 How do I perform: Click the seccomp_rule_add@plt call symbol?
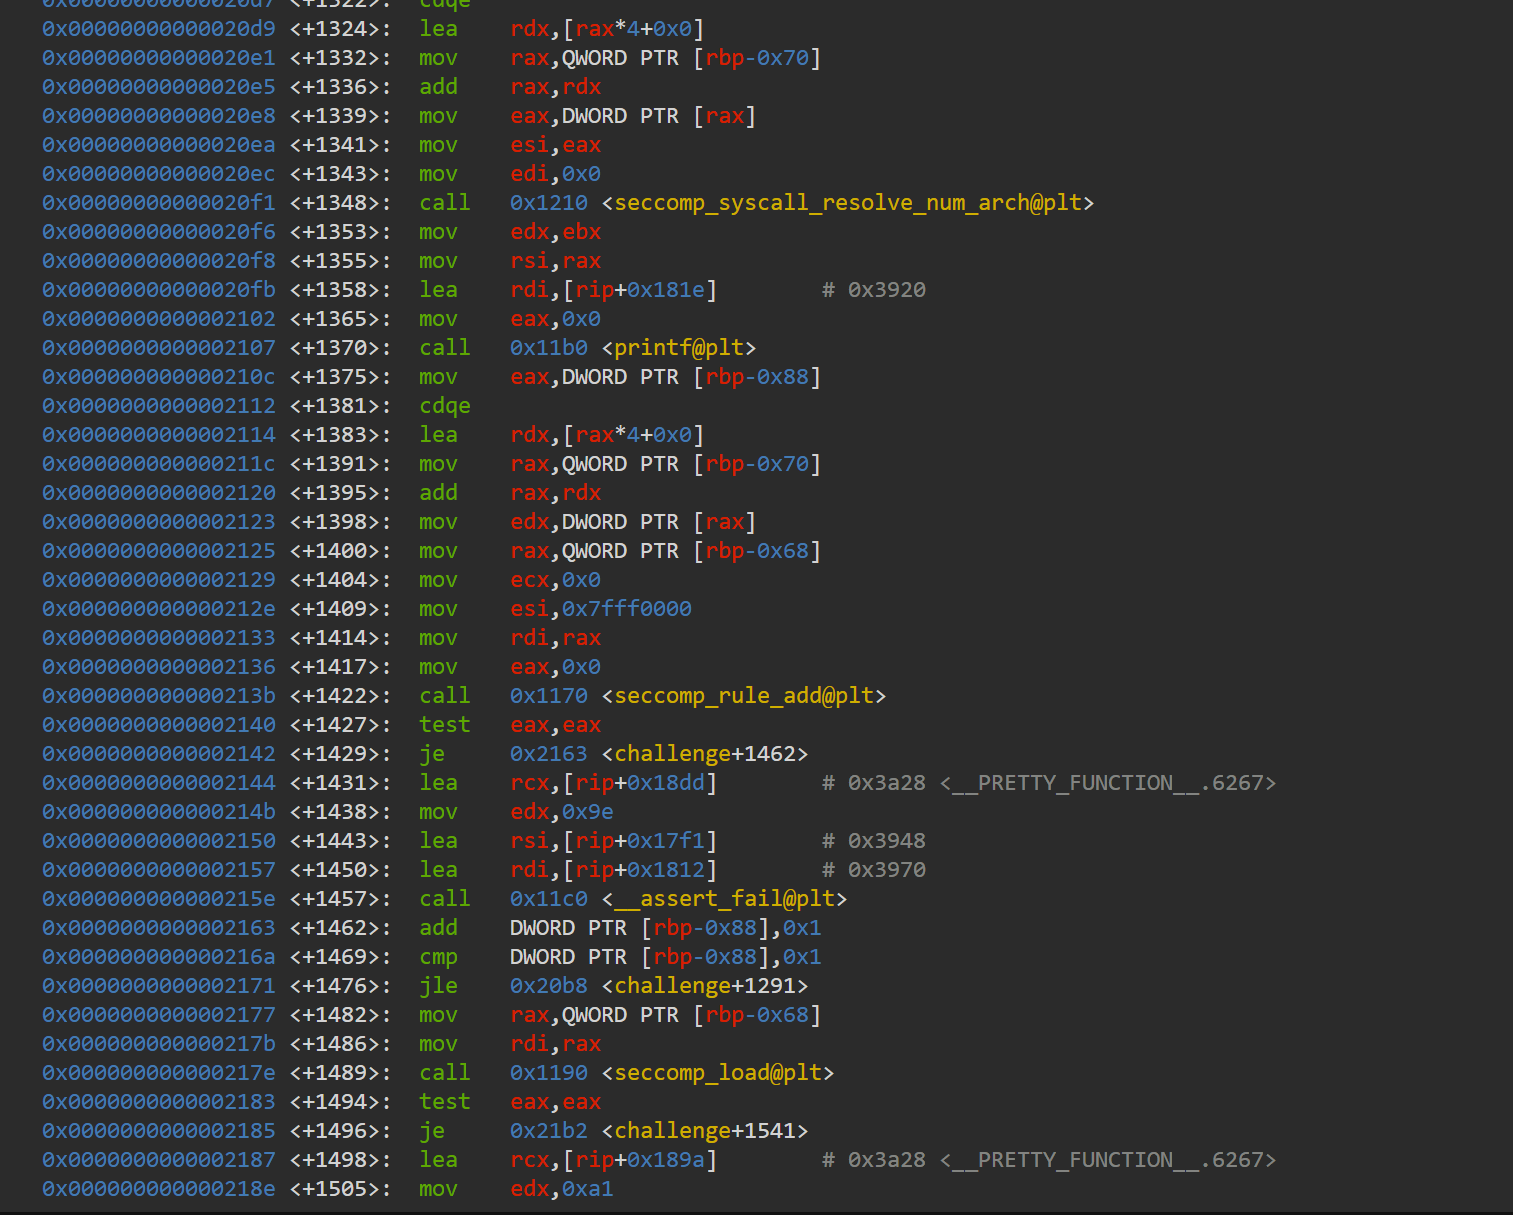pyautogui.click(x=744, y=696)
